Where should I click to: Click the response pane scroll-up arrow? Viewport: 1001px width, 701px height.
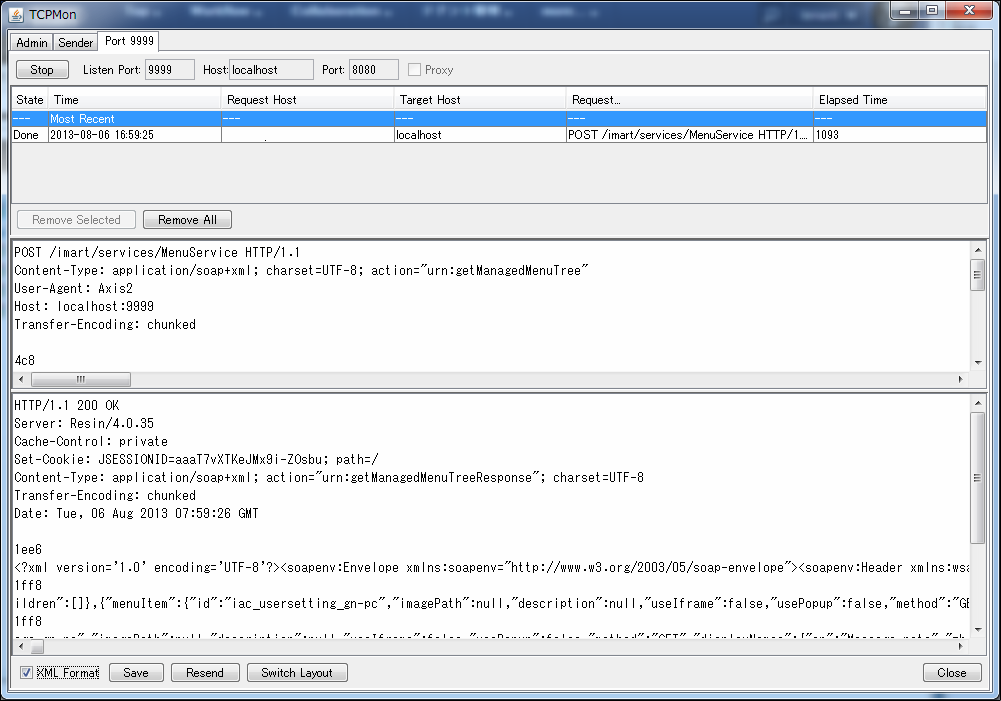pos(977,403)
